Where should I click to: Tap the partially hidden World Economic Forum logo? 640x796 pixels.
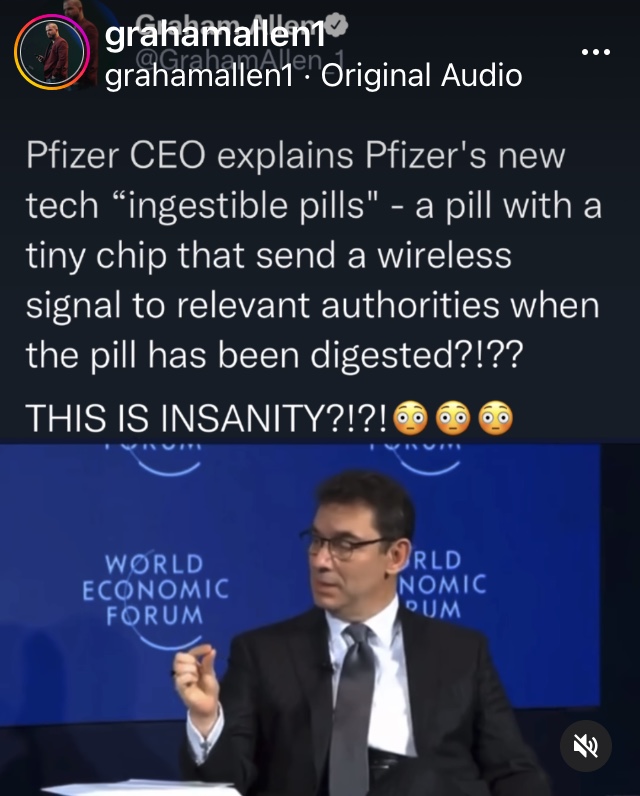click(x=441, y=586)
